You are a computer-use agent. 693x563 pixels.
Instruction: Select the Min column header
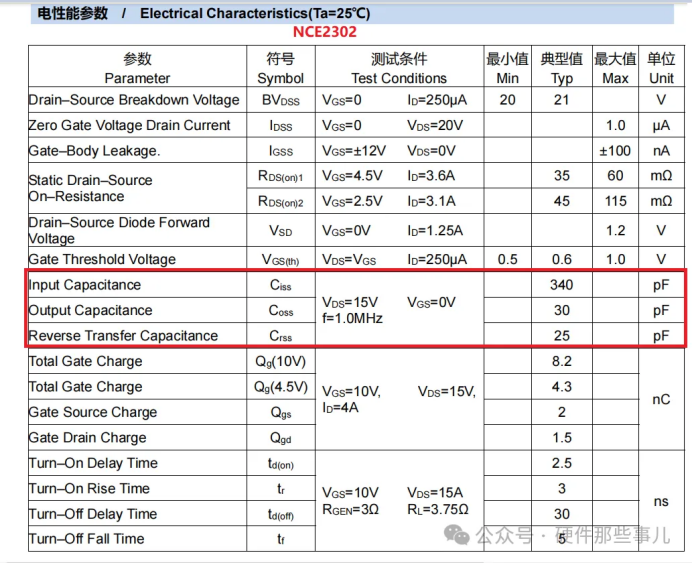507,67
